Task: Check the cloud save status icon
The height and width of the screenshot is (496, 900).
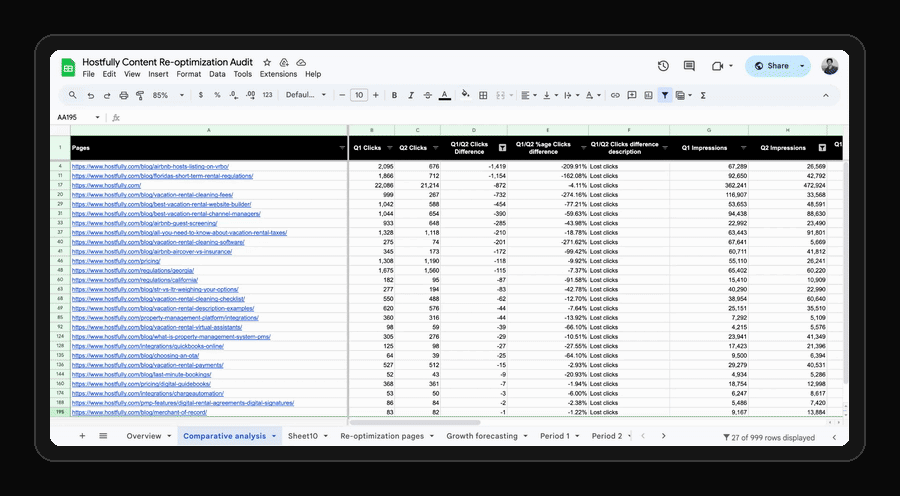Action: pyautogui.click(x=301, y=62)
